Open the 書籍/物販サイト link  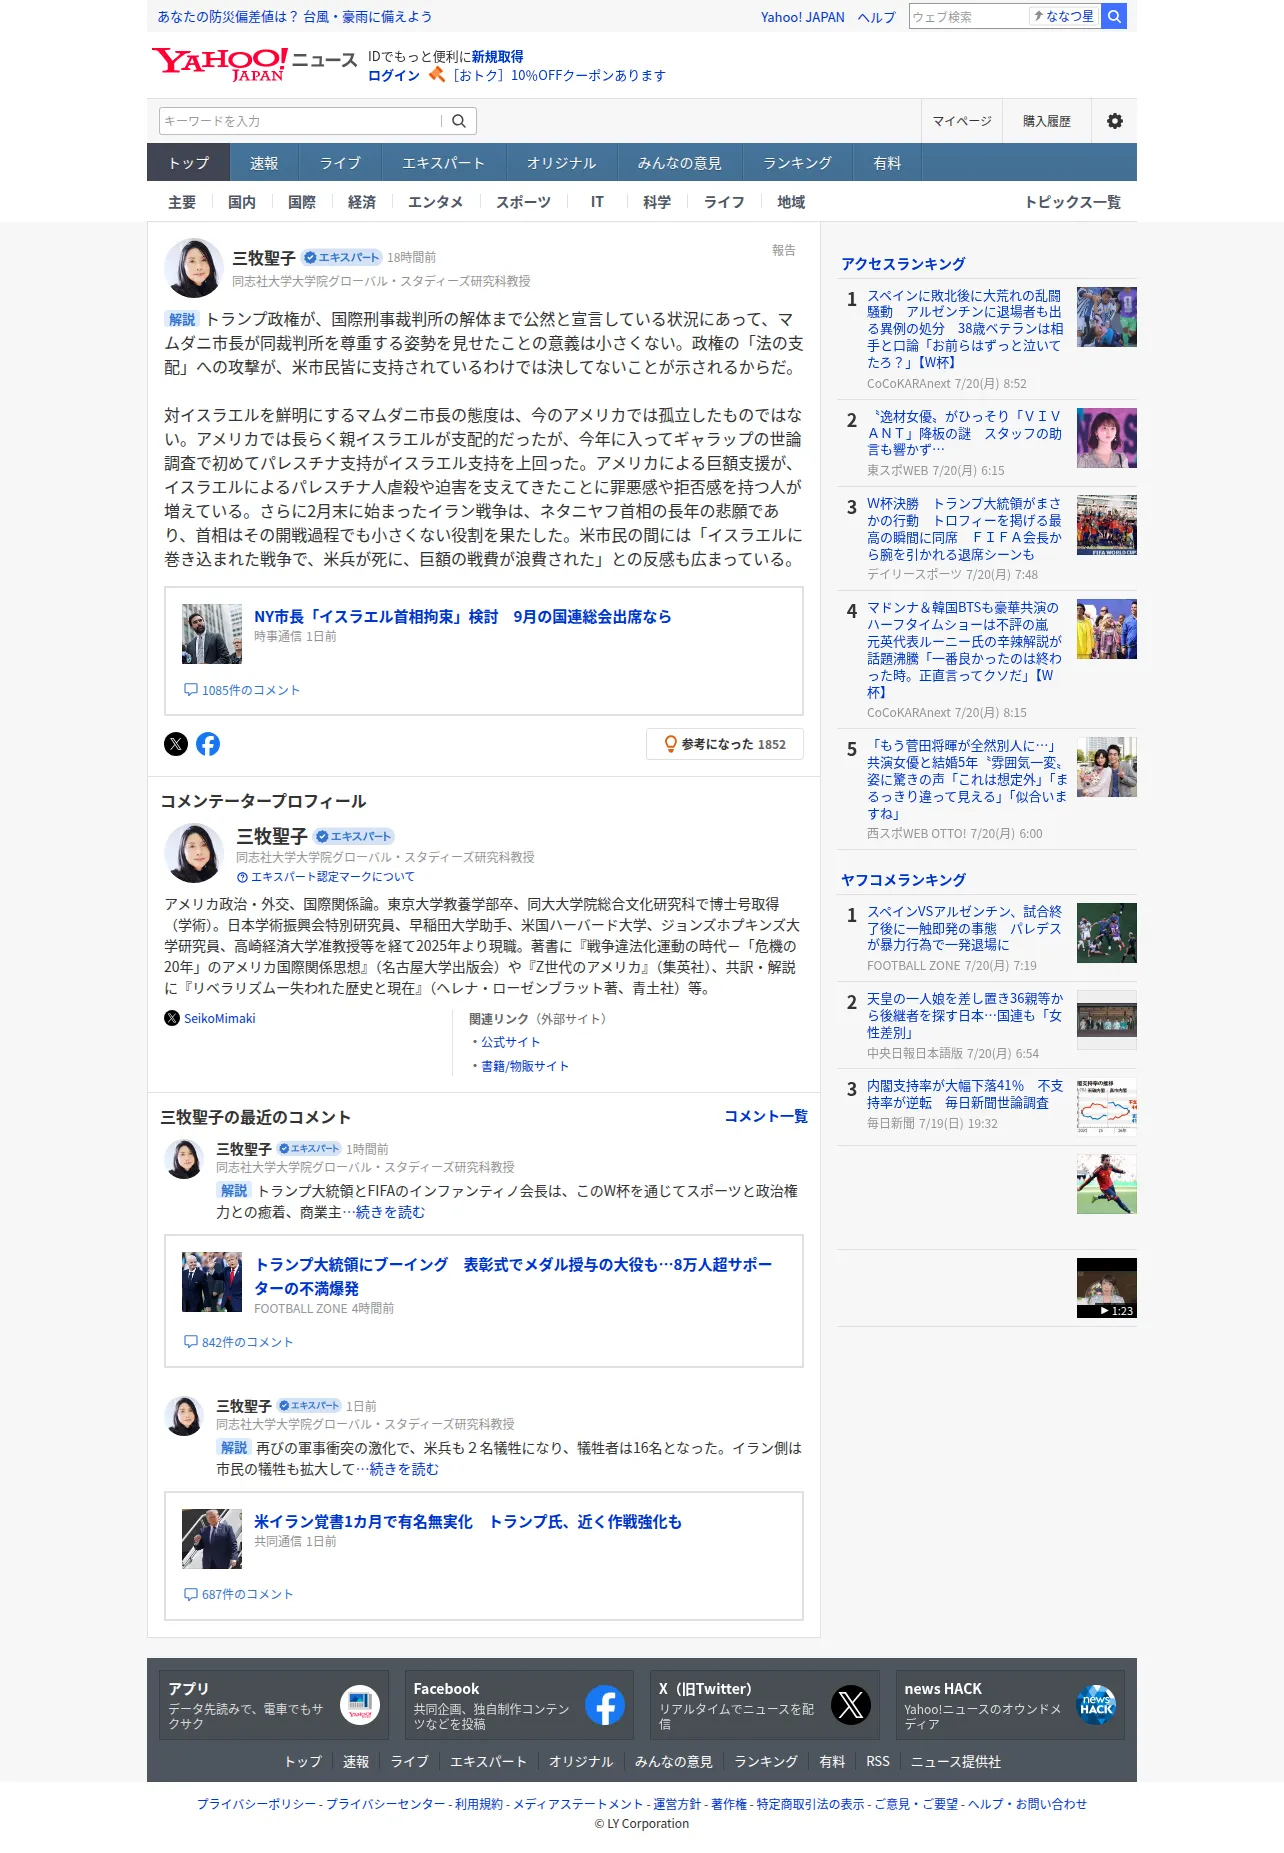pos(525,1066)
